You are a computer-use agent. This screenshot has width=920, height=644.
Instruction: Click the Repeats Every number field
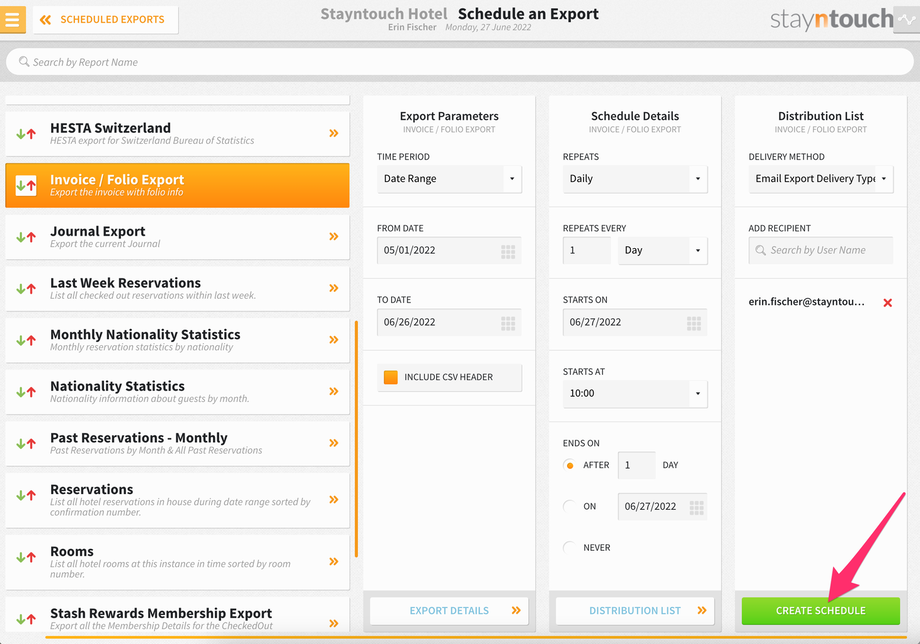point(587,250)
